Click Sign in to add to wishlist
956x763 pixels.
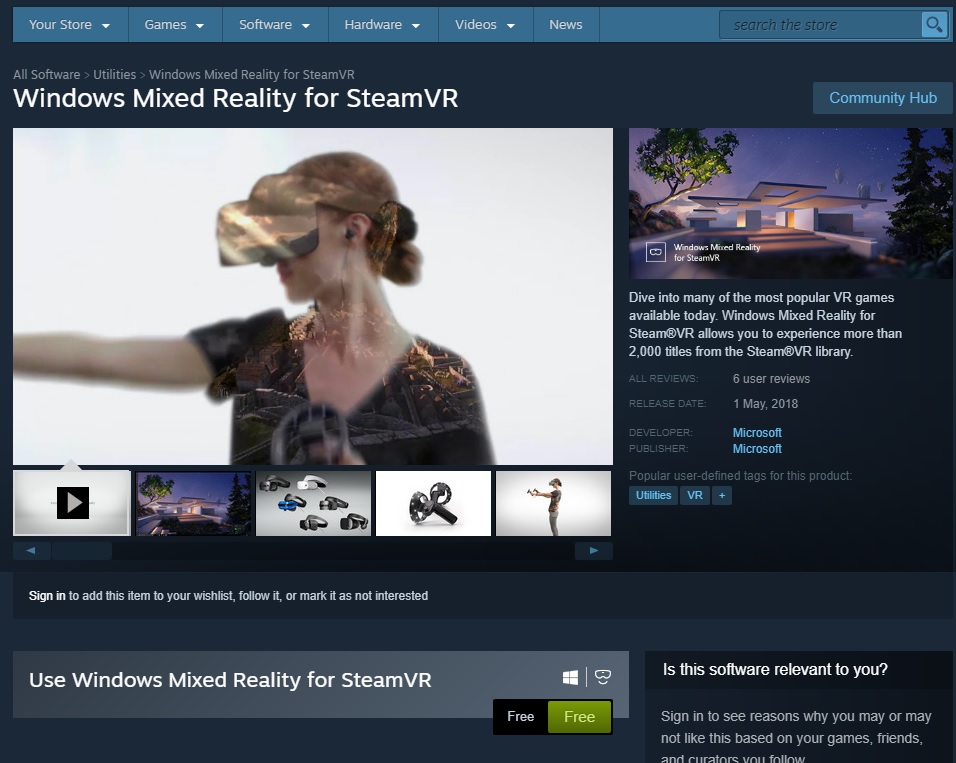46,595
